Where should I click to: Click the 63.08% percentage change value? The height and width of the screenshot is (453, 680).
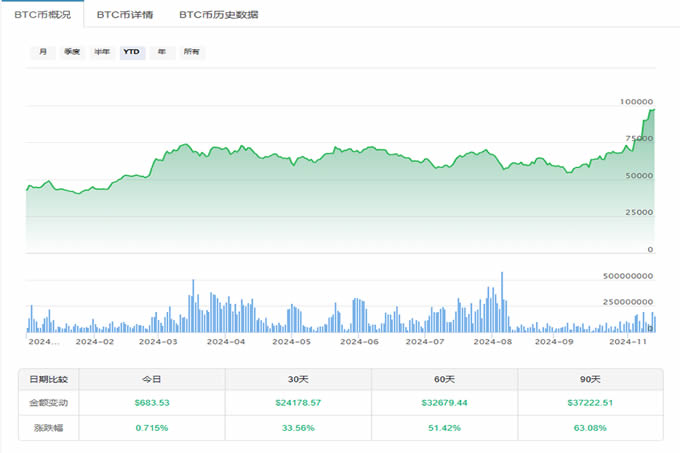point(590,427)
